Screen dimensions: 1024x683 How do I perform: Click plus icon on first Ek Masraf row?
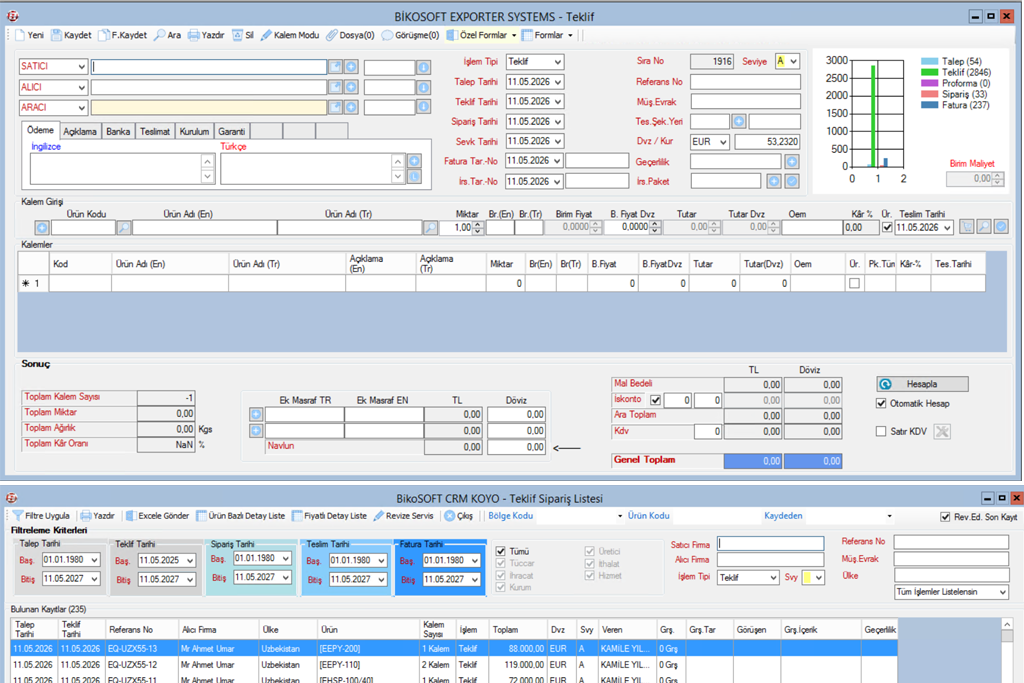[256, 414]
